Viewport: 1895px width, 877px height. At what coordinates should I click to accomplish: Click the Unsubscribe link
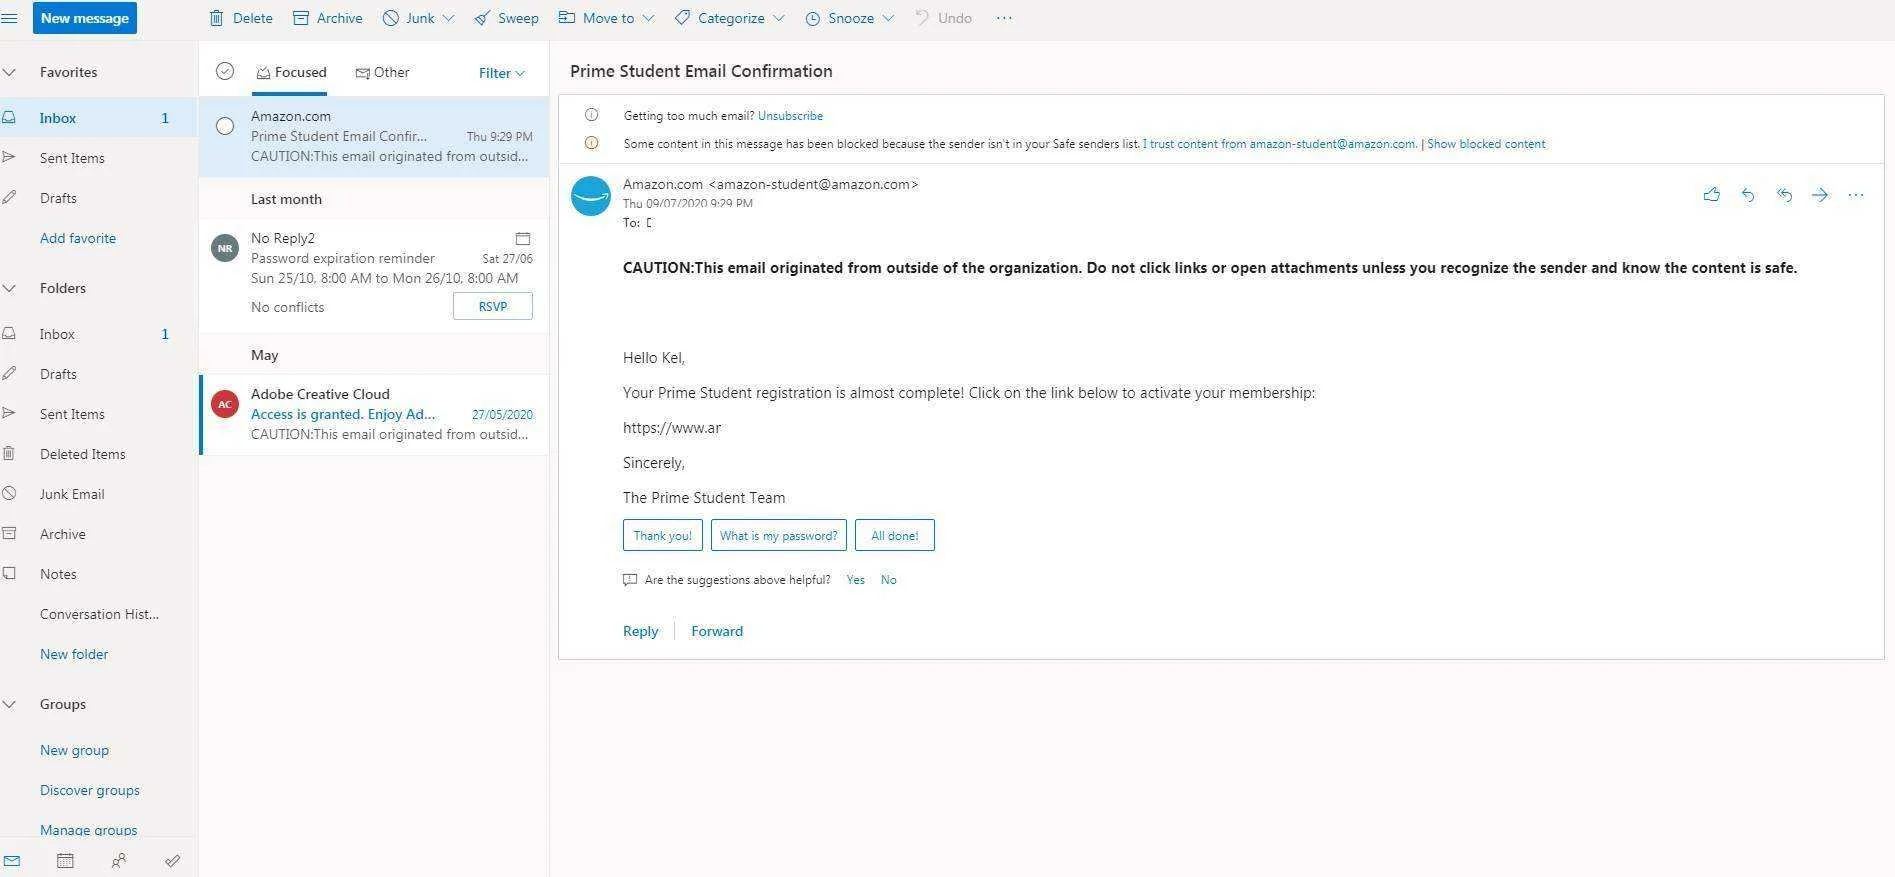tap(790, 116)
